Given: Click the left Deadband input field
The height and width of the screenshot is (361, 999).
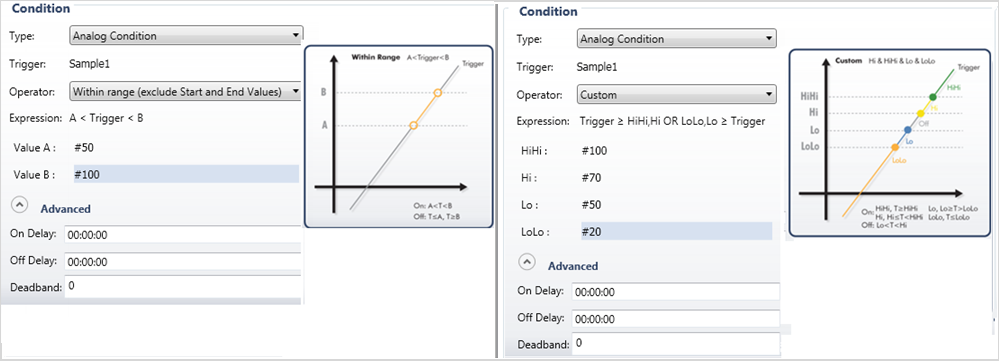Looking at the screenshot, I should click(x=183, y=287).
